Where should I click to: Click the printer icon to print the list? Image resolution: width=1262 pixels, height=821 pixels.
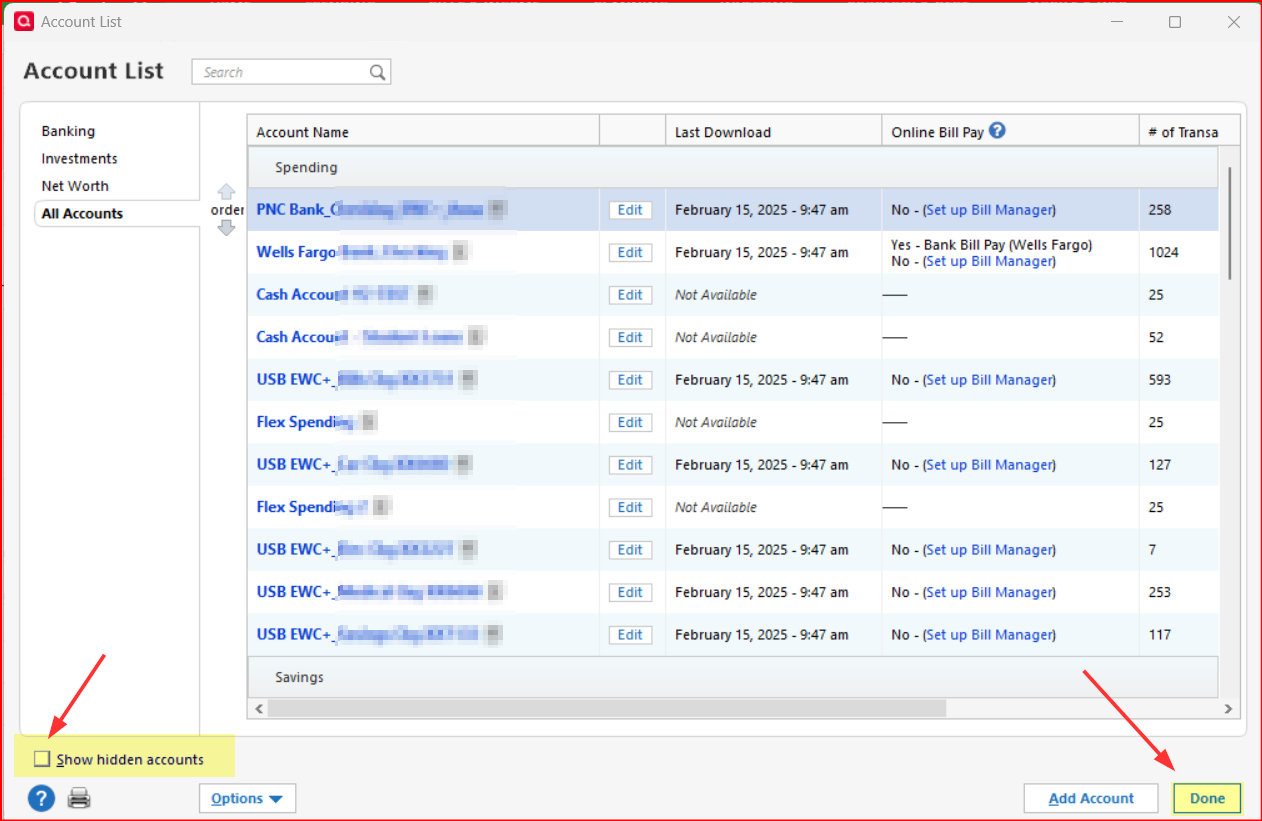79,798
